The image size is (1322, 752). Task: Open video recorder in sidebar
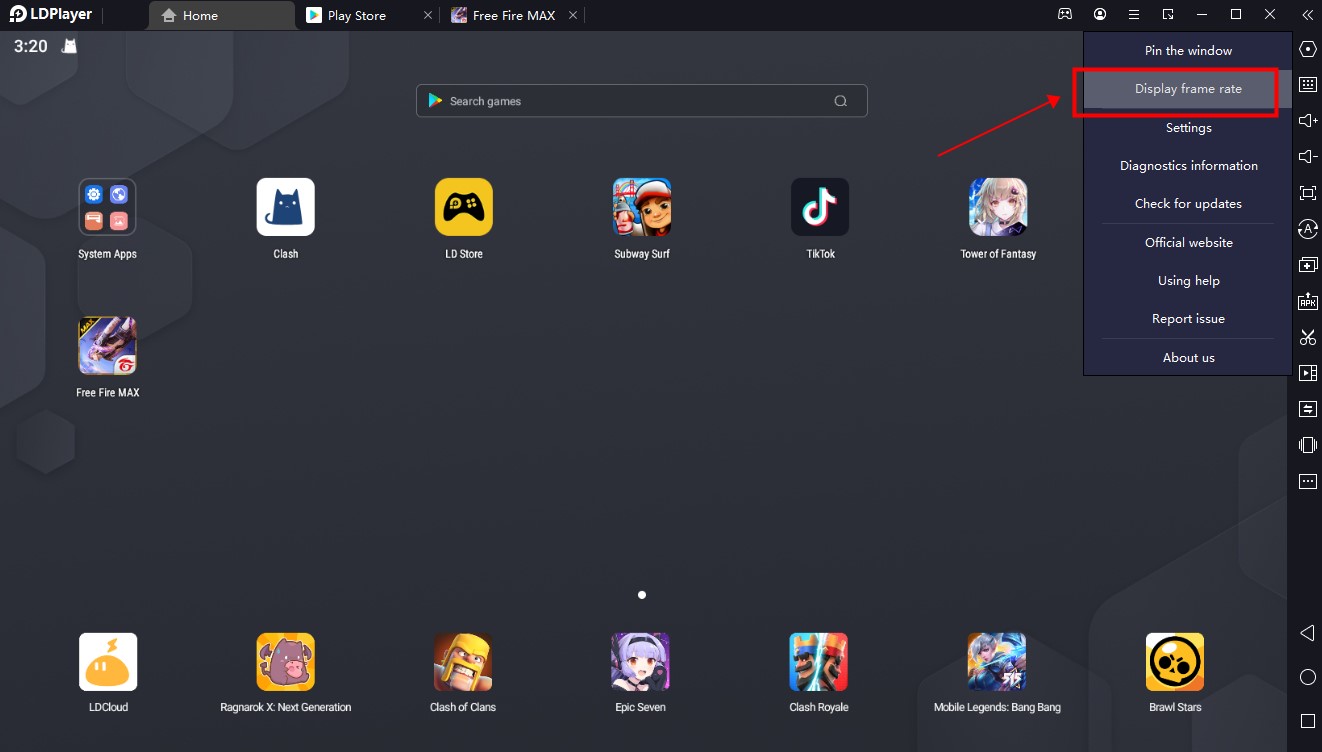coord(1307,373)
